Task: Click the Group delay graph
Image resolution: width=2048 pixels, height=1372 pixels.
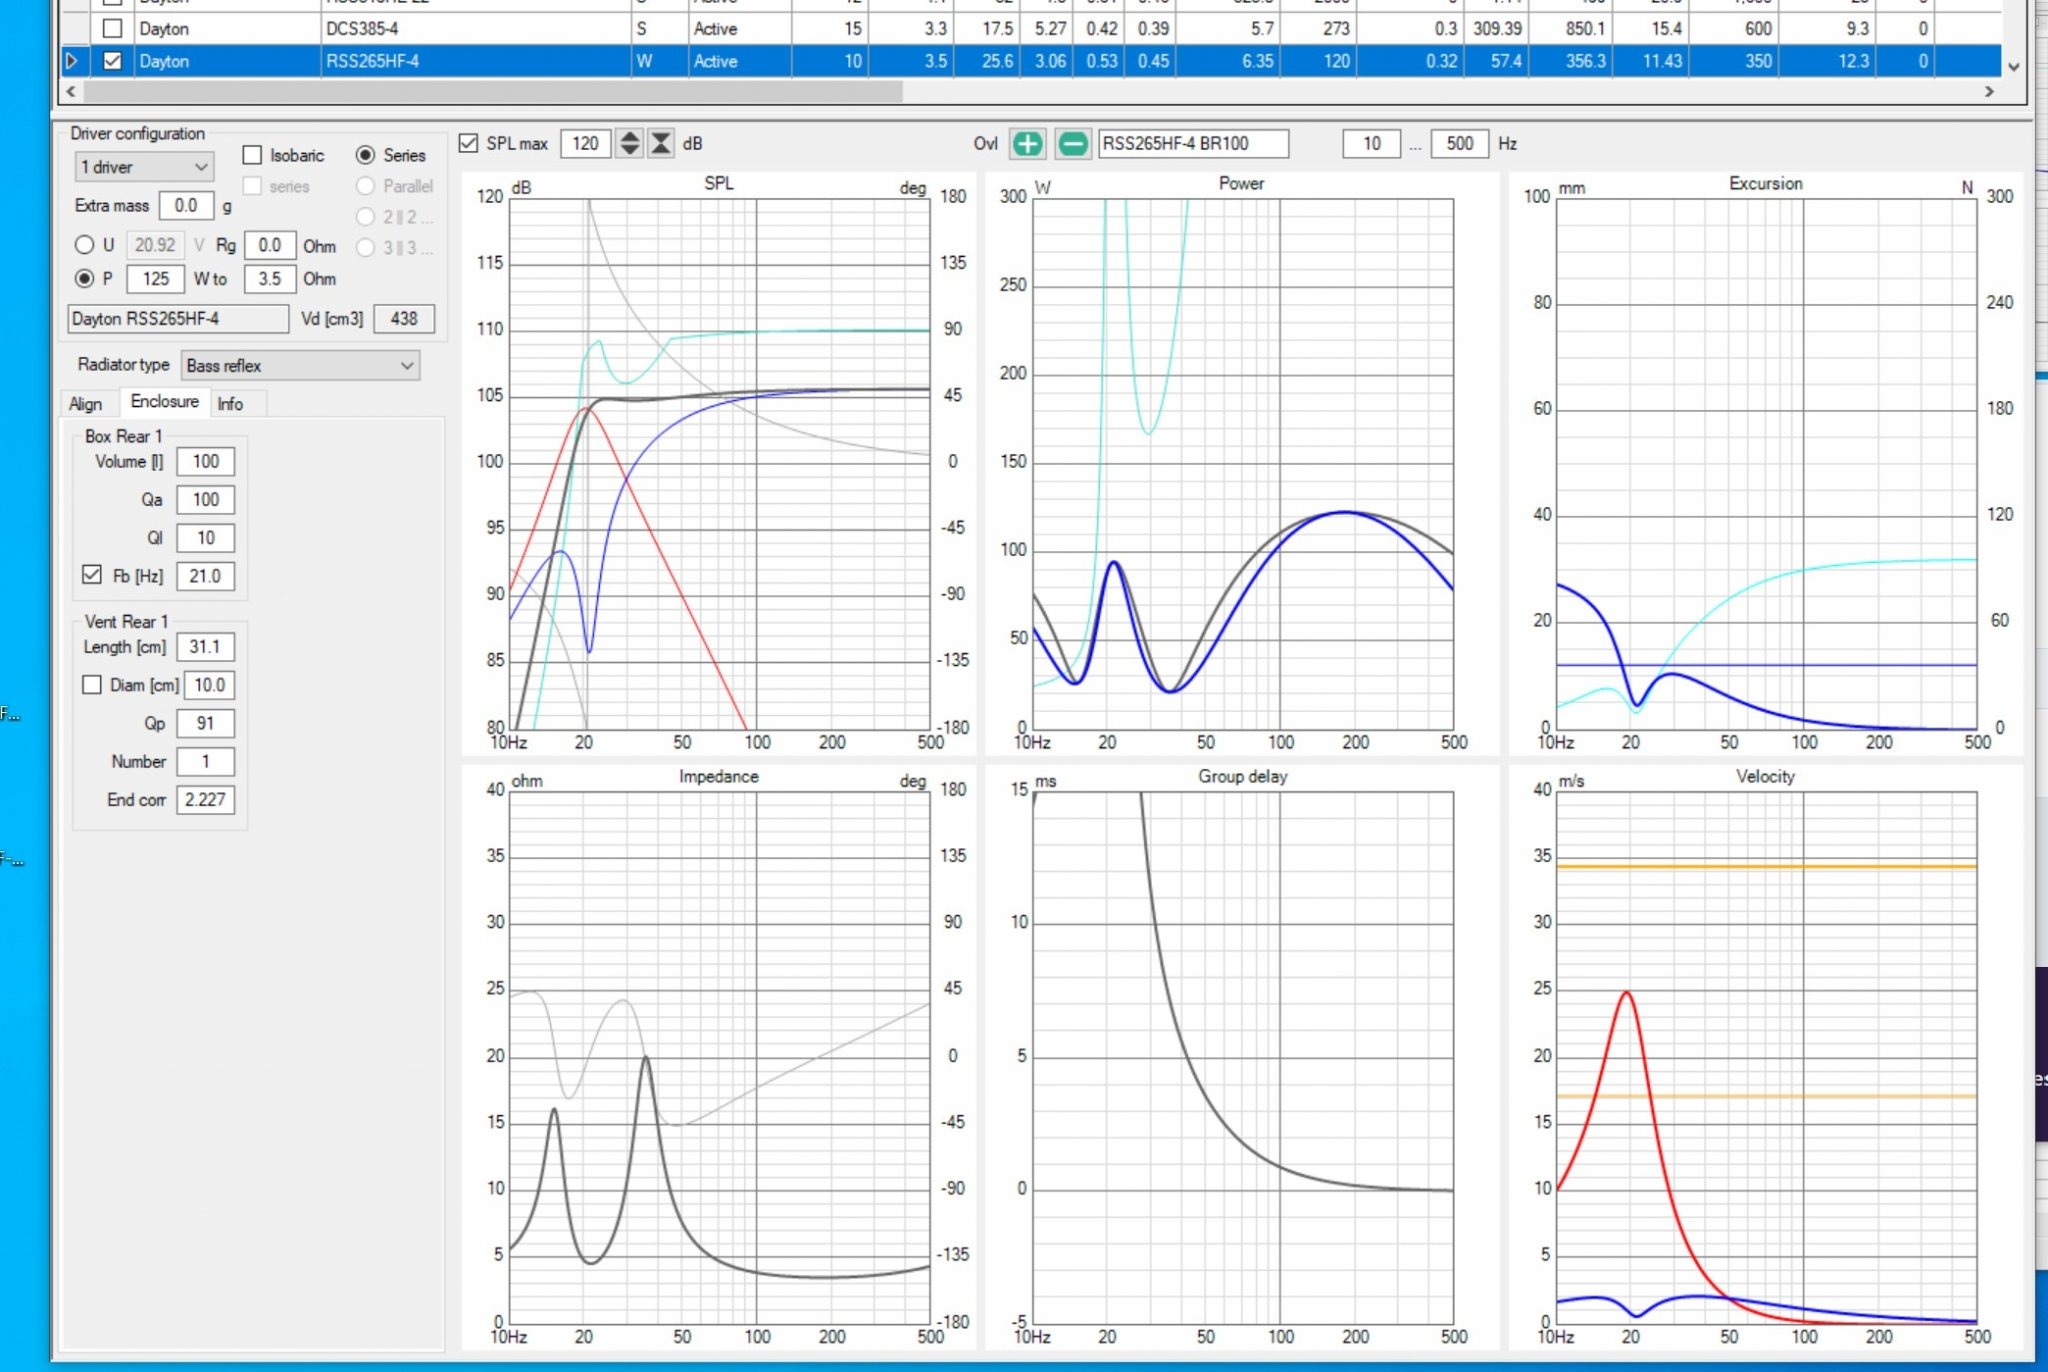Action: click(1243, 1058)
